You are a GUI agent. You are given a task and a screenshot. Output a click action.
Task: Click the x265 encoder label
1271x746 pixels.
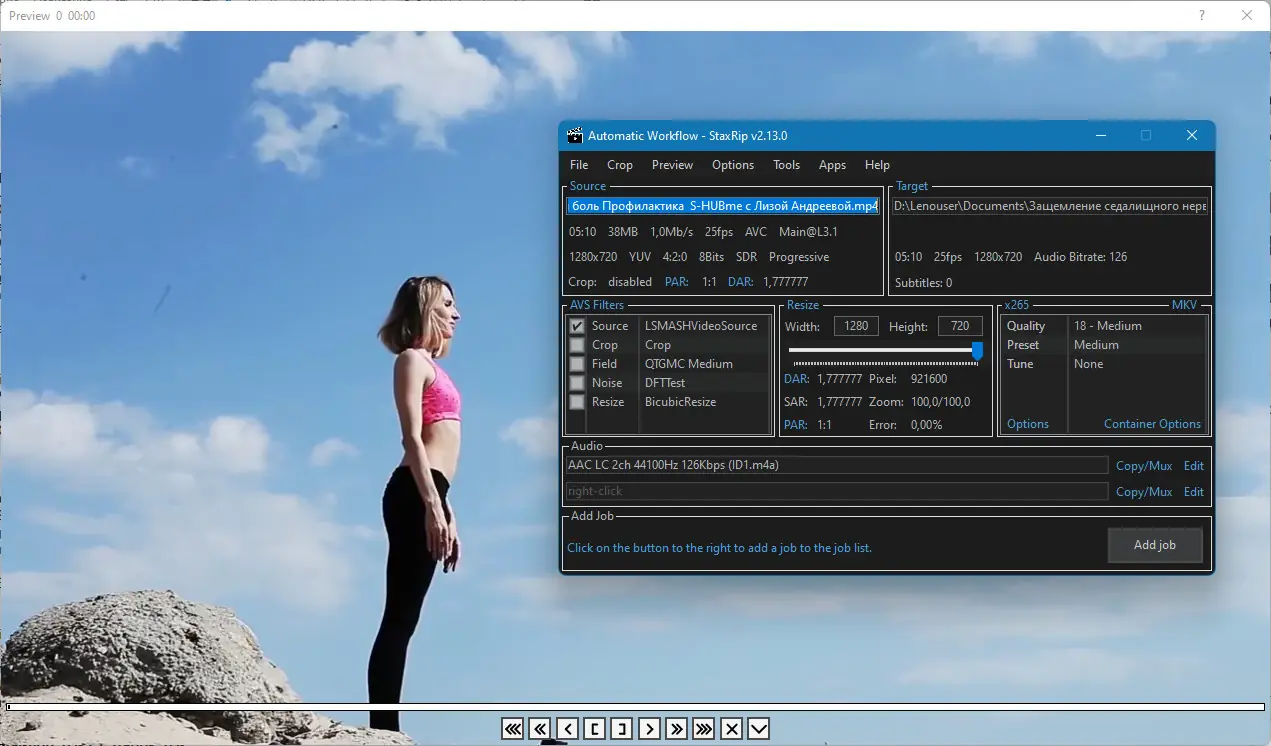click(1017, 305)
